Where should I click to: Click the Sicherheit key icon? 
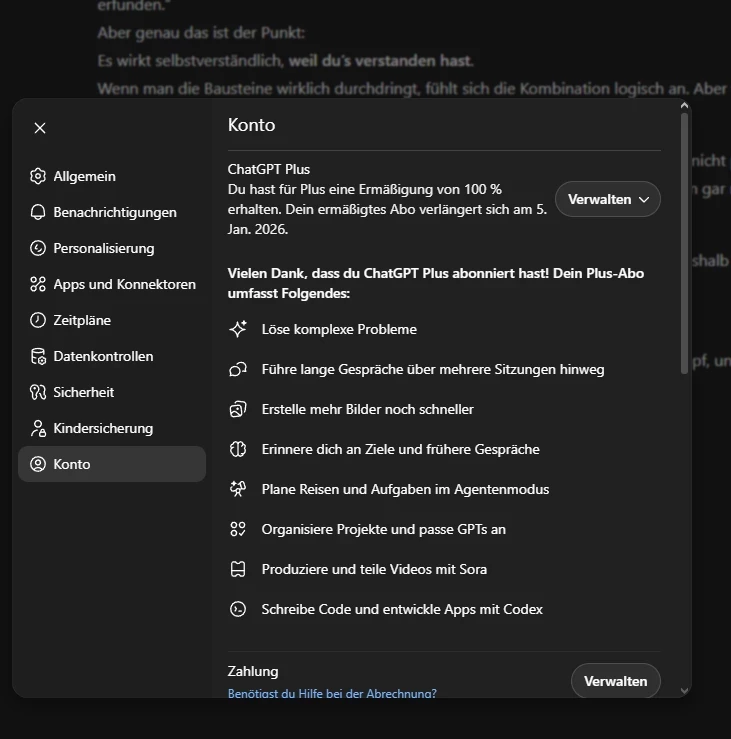[x=38, y=392]
